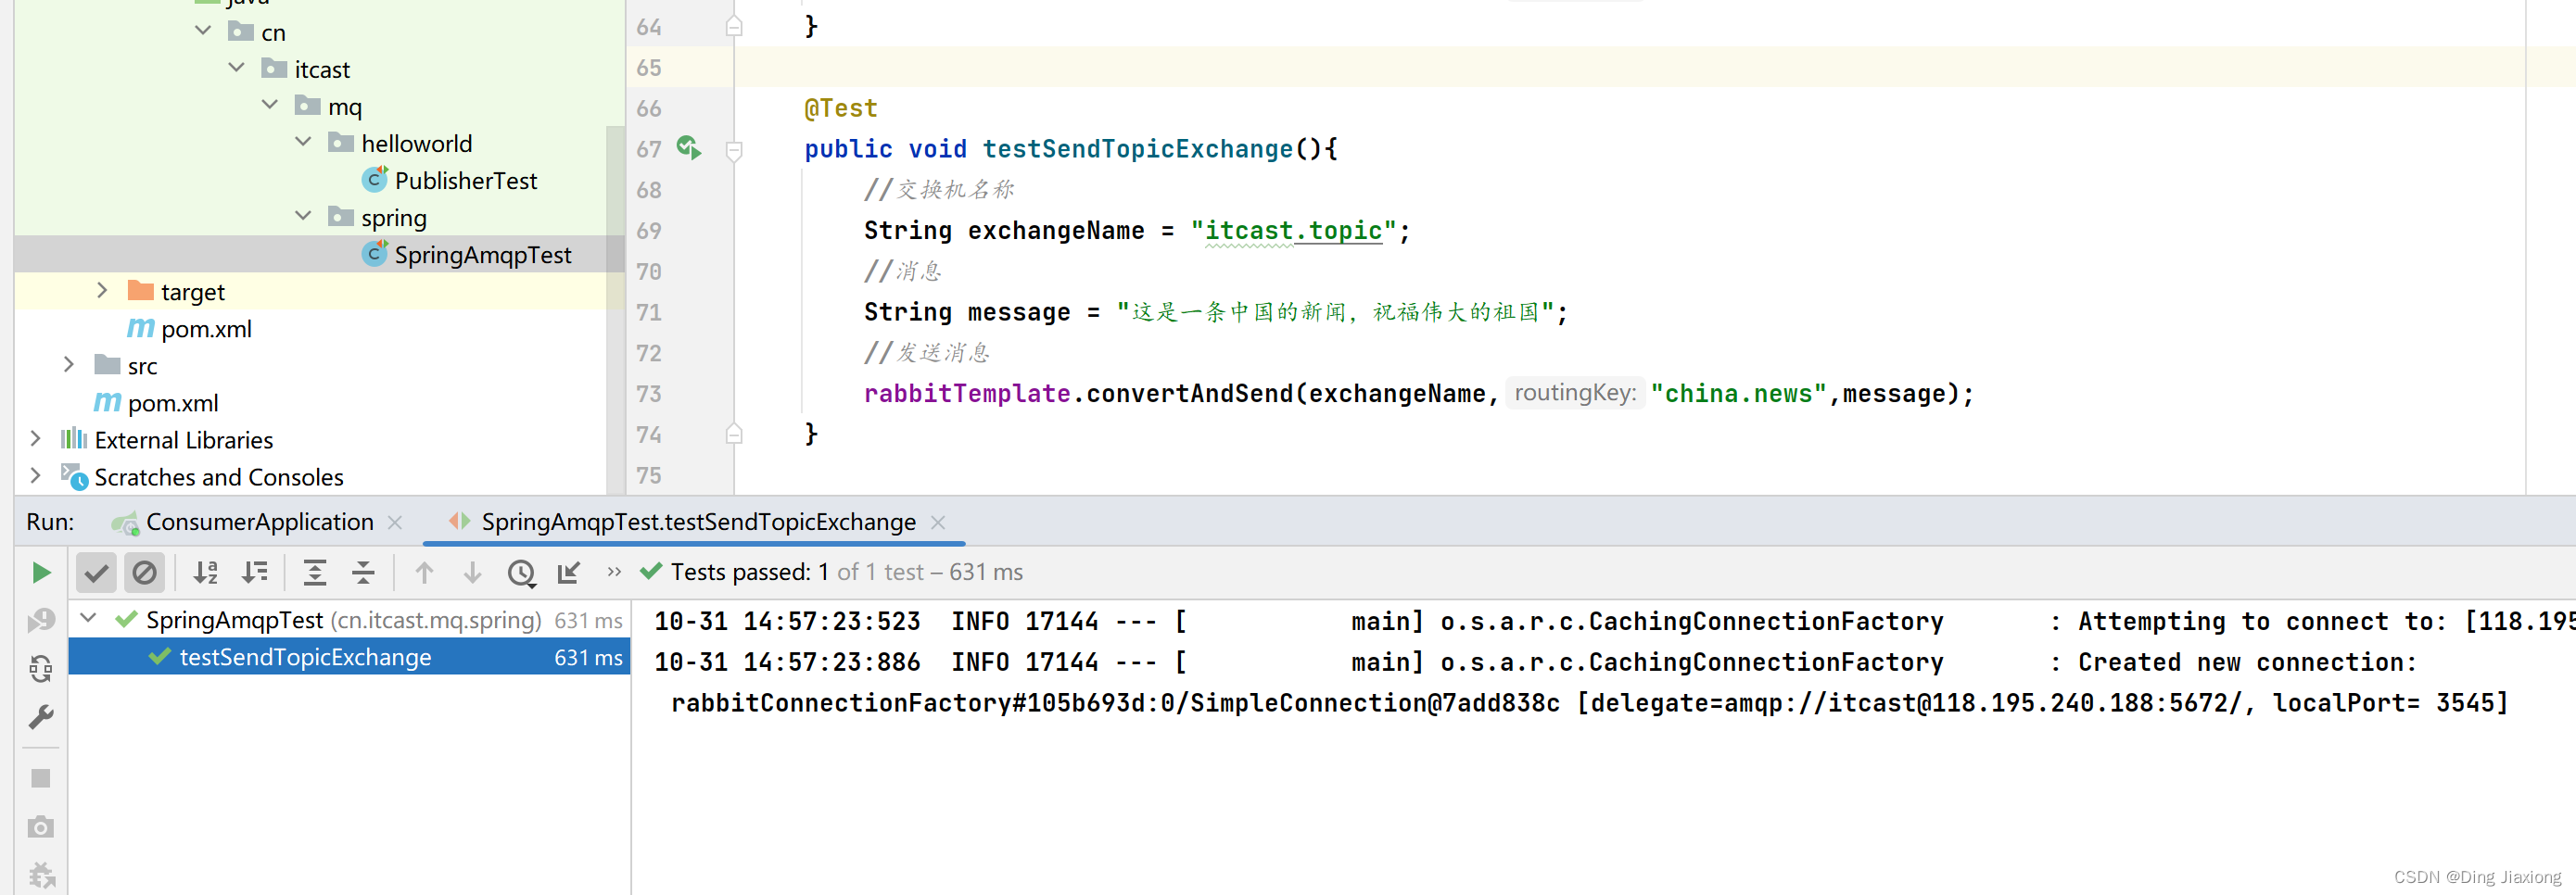
Task: Collapse the cn package folder
Action: (203, 31)
